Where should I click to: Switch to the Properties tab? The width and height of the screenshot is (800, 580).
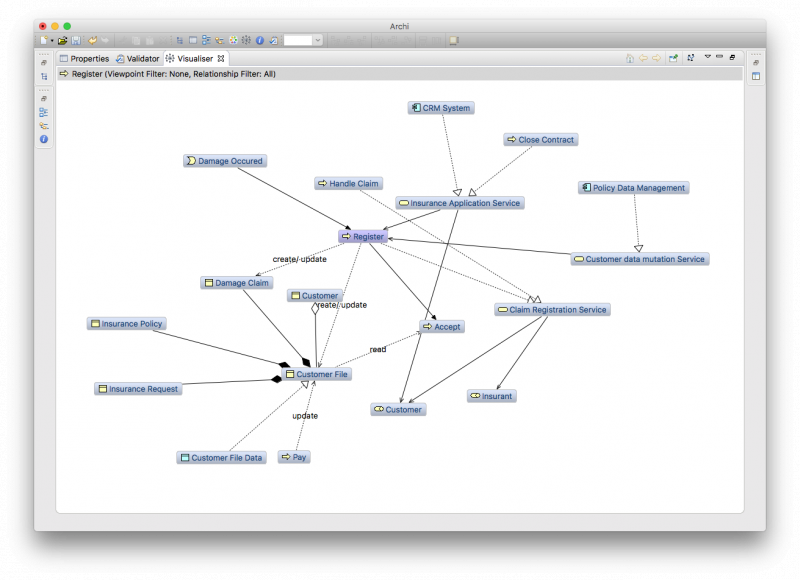[84, 59]
